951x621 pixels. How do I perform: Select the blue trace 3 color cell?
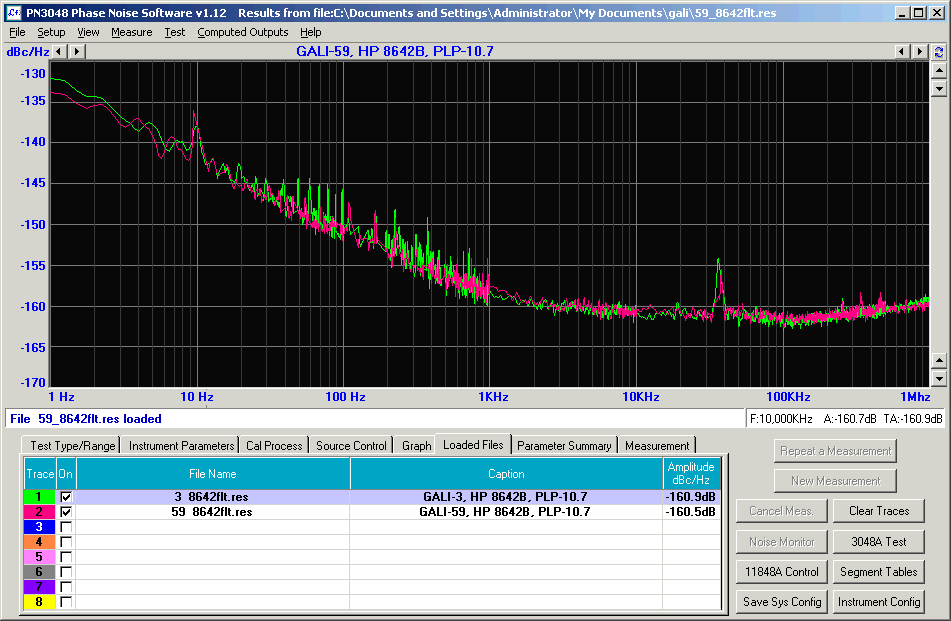pos(39,527)
